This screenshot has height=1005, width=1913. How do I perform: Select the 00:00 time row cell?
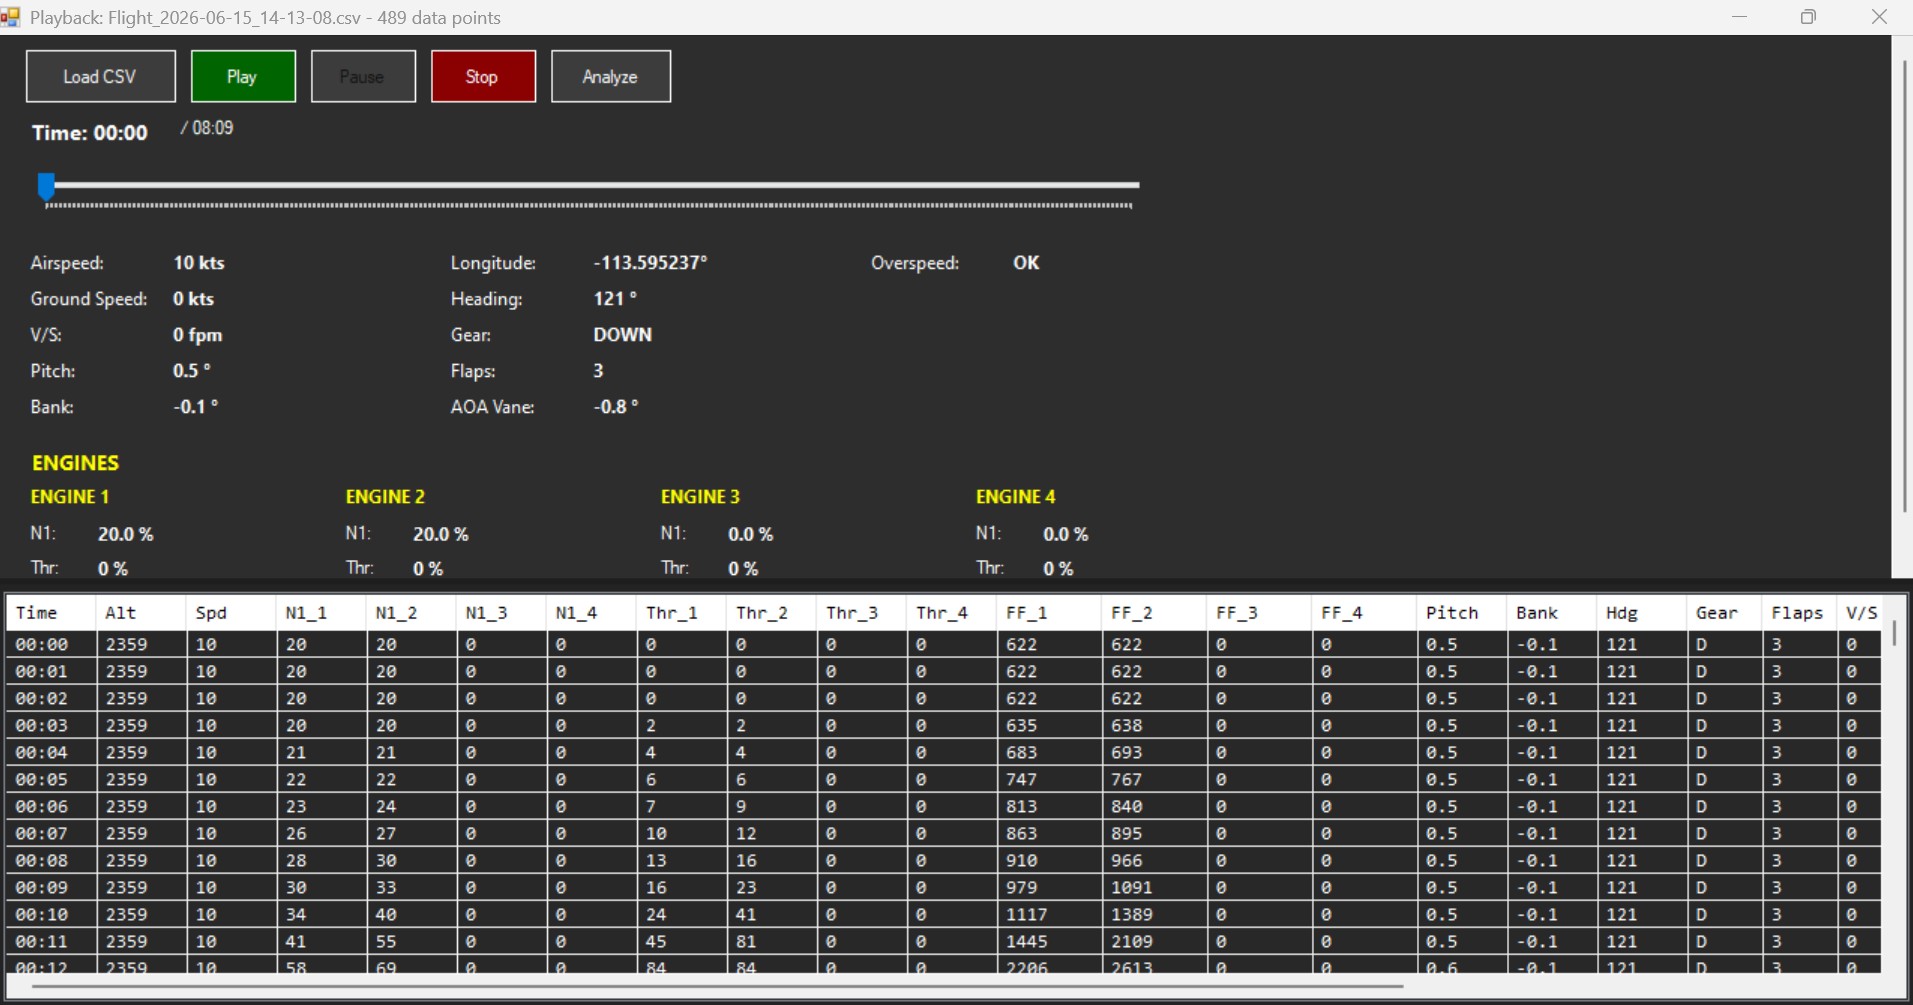pyautogui.click(x=51, y=645)
